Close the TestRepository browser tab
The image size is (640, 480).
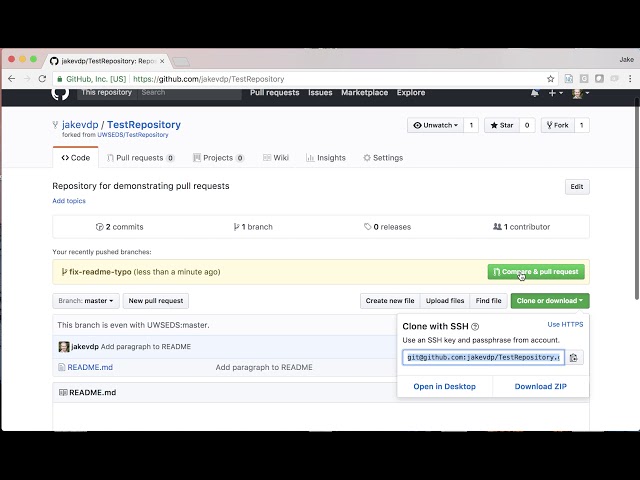162,61
